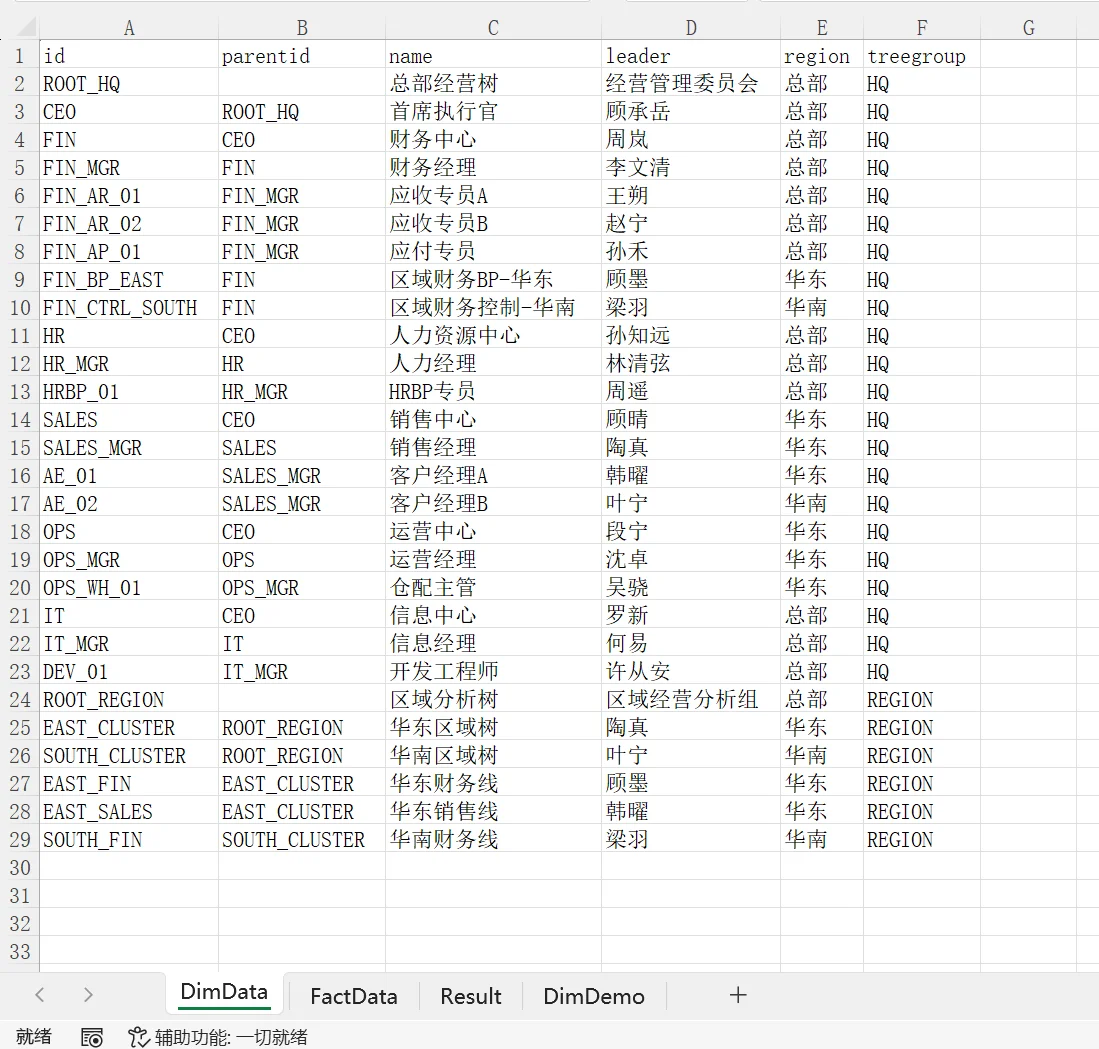Go to next sheet tab arrow
The image size is (1099, 1049).
point(88,995)
